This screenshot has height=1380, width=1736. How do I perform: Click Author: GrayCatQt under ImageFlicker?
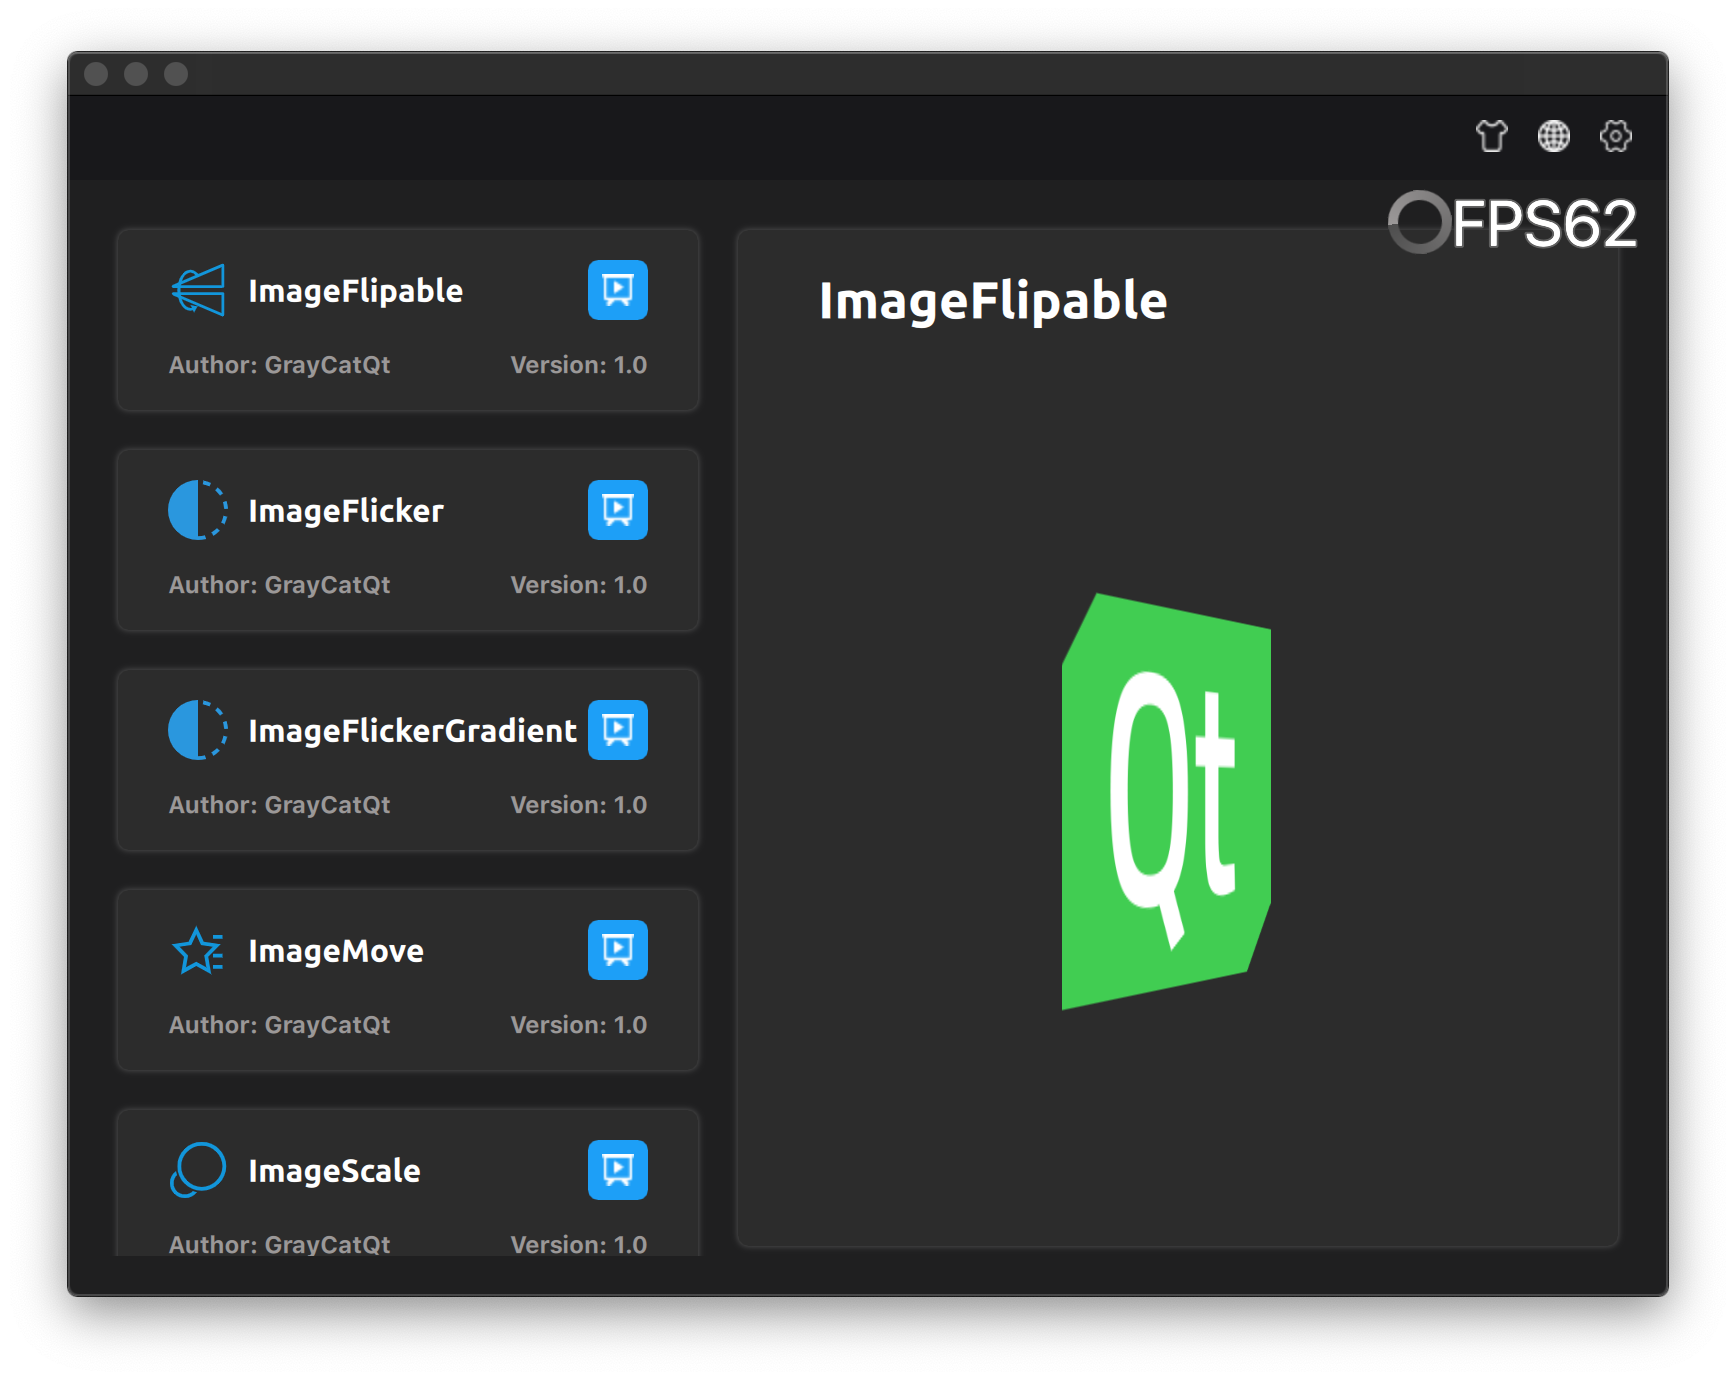[x=279, y=585]
